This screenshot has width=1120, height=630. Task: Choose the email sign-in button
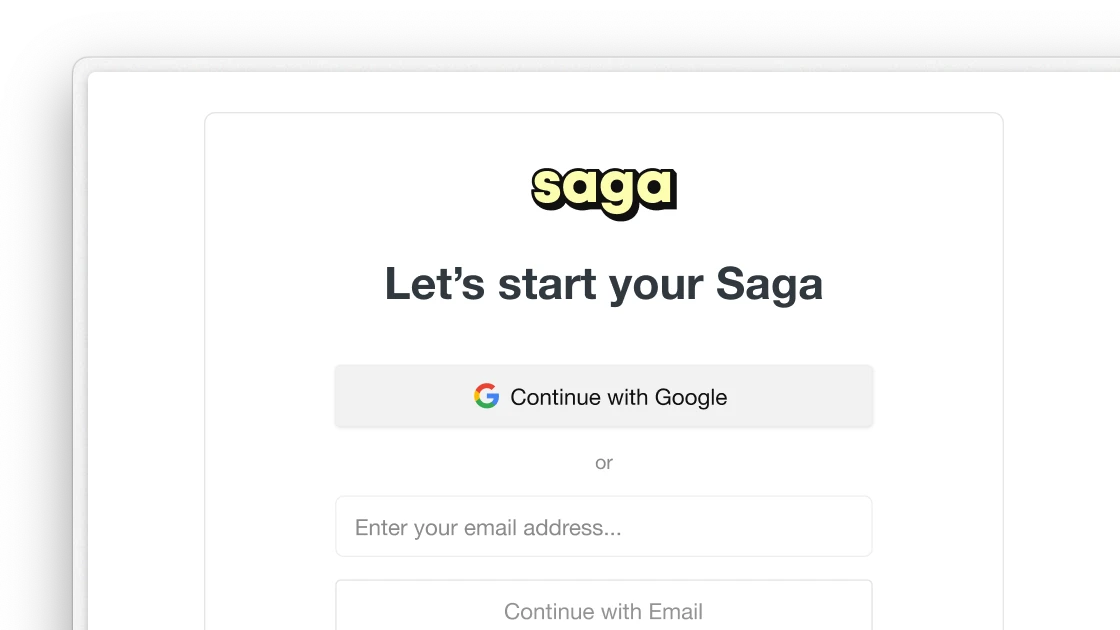point(603,610)
